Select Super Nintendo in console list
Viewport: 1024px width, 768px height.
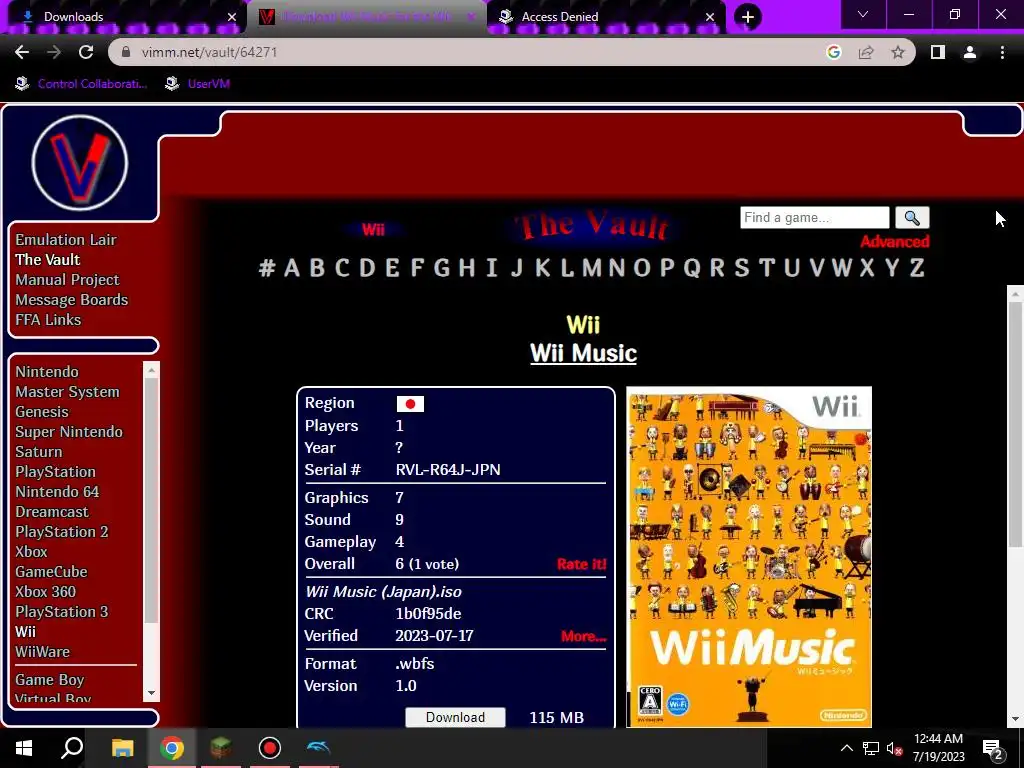[x=69, y=432]
